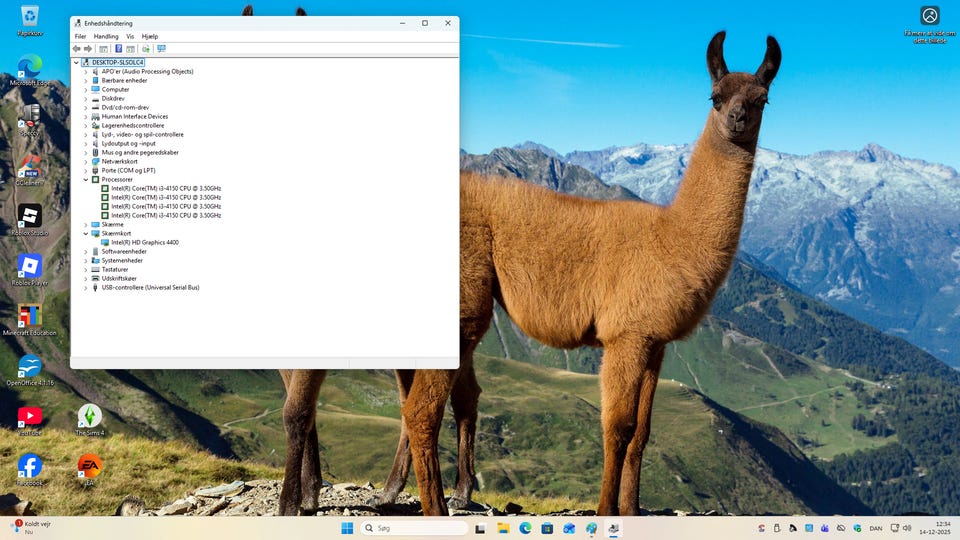The width and height of the screenshot is (960, 540).
Task: Open the Hjælp menu
Action: (150, 36)
